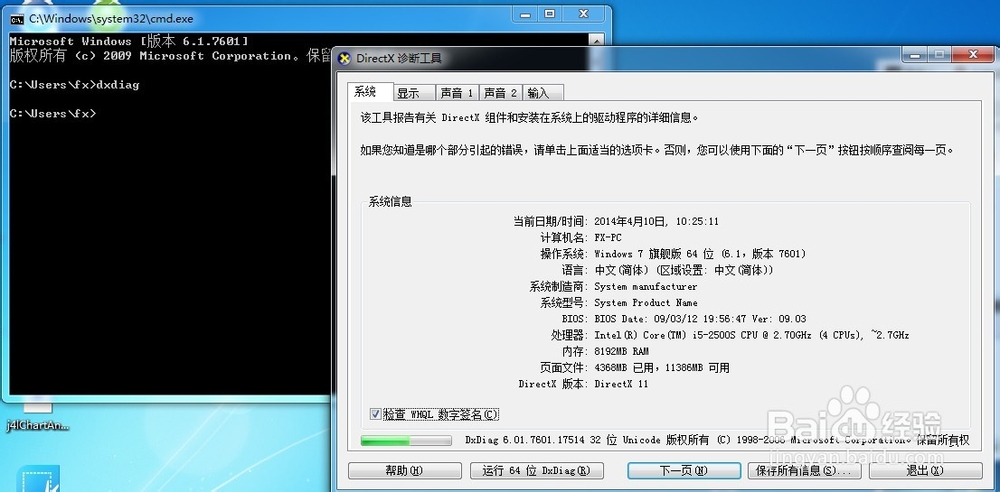Click the page file value 4368MB 已用
1000x492 pixels.
click(662, 368)
